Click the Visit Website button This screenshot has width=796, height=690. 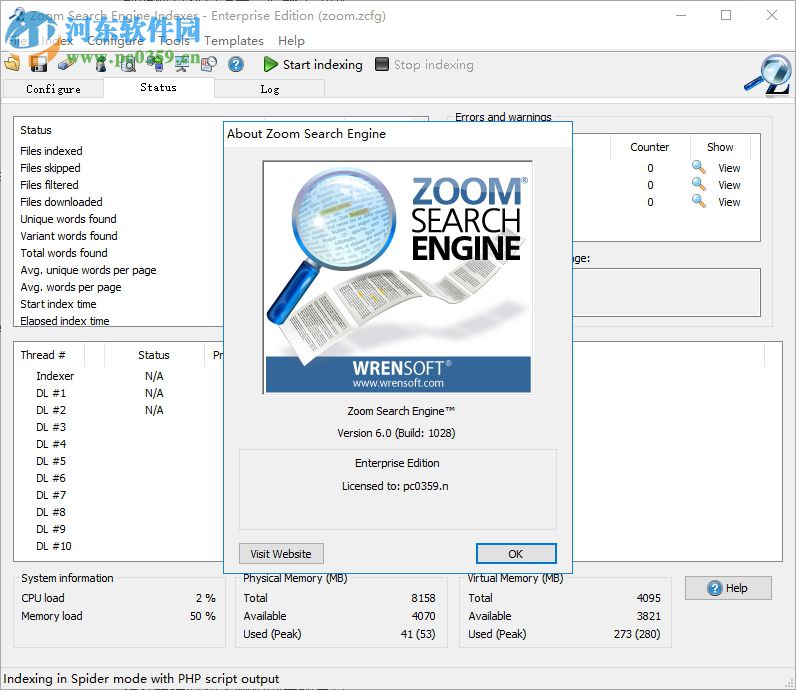[x=281, y=553]
